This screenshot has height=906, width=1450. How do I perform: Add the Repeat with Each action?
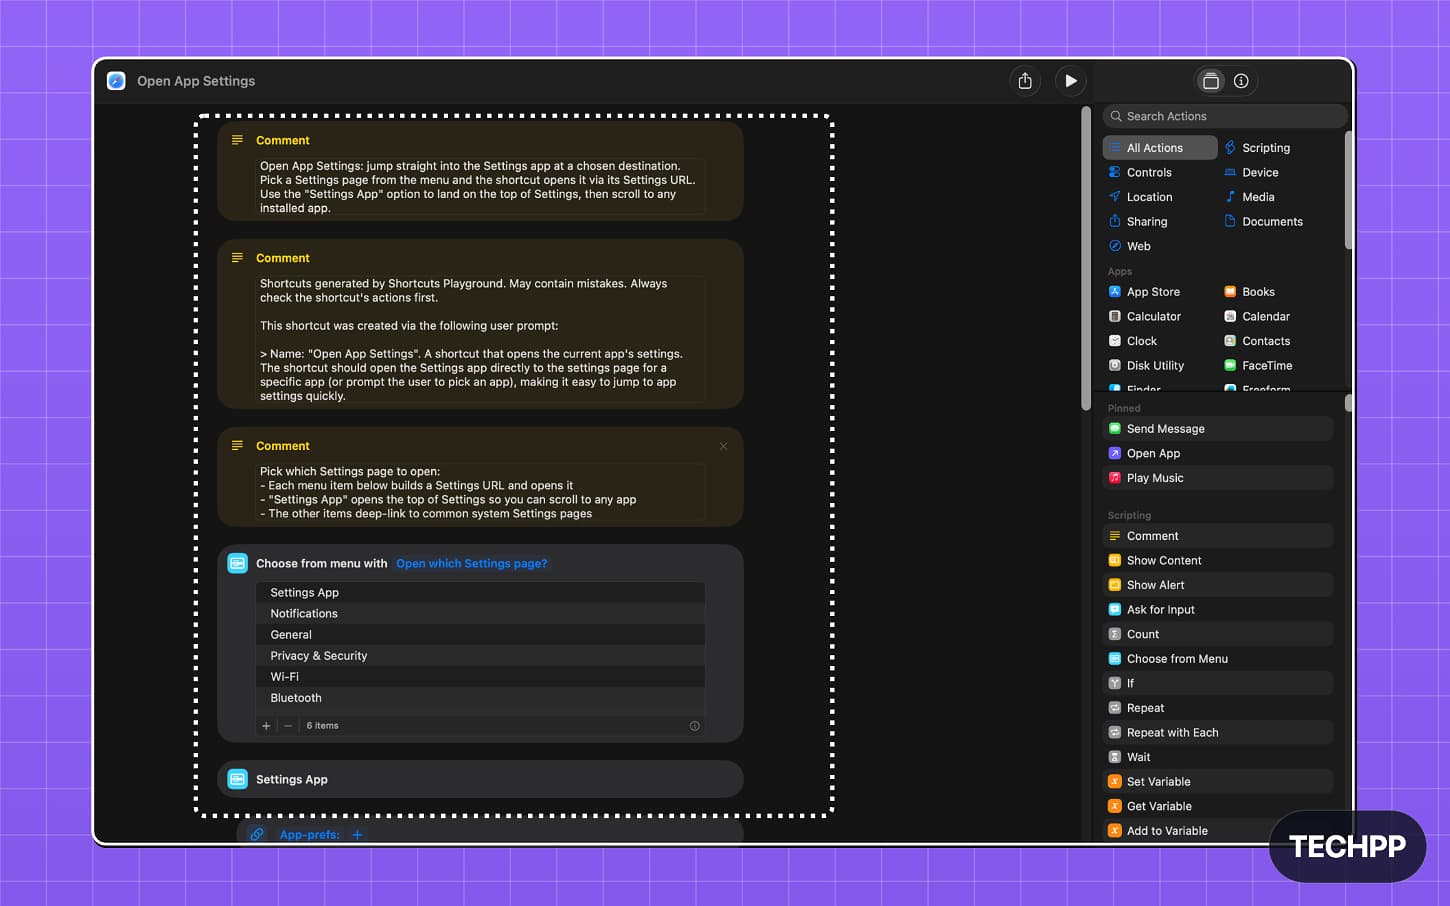click(1218, 732)
